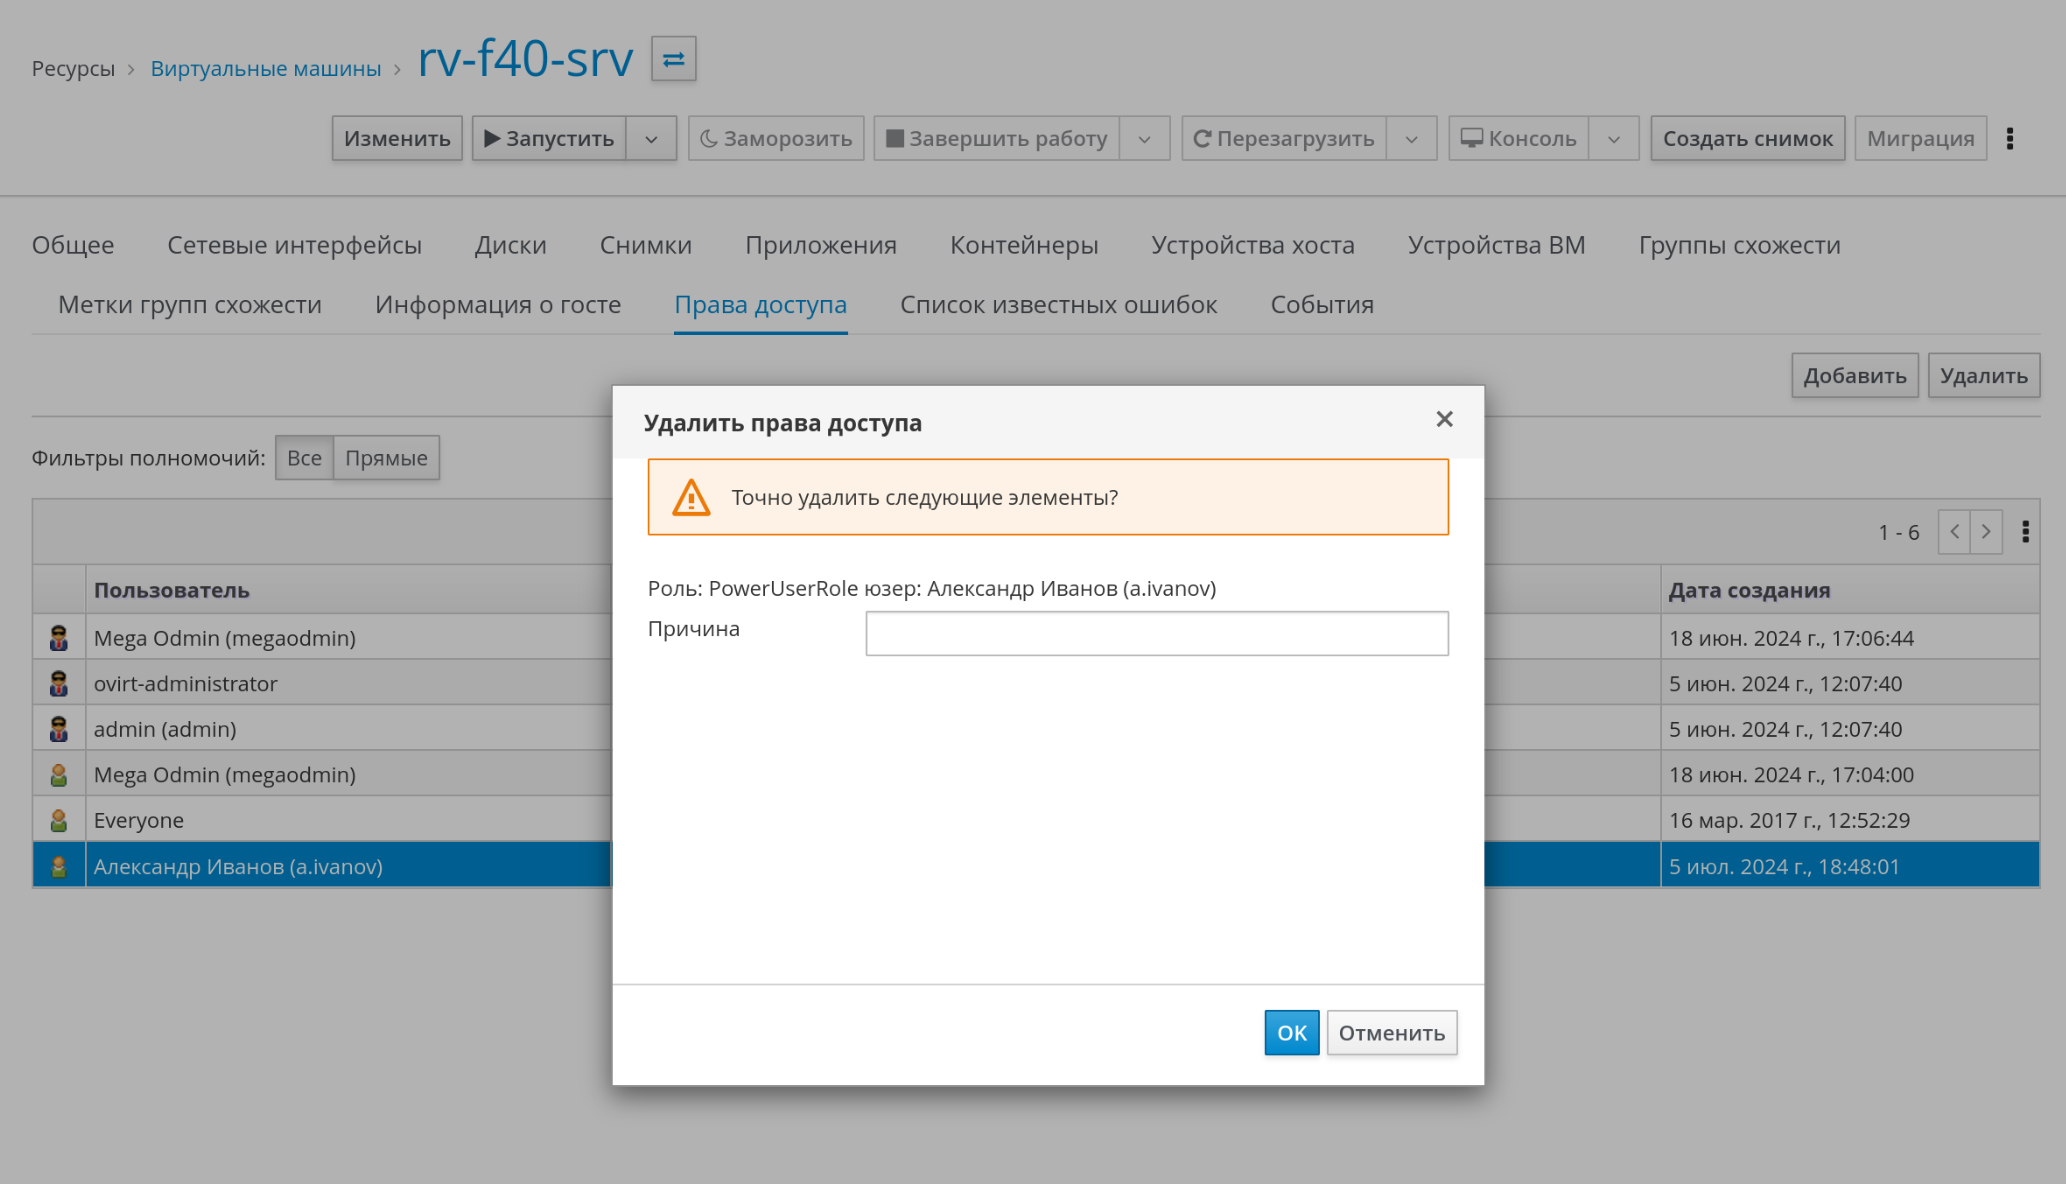Switch to the Снимки tab
Viewport: 2066px width, 1184px height.
coord(645,245)
